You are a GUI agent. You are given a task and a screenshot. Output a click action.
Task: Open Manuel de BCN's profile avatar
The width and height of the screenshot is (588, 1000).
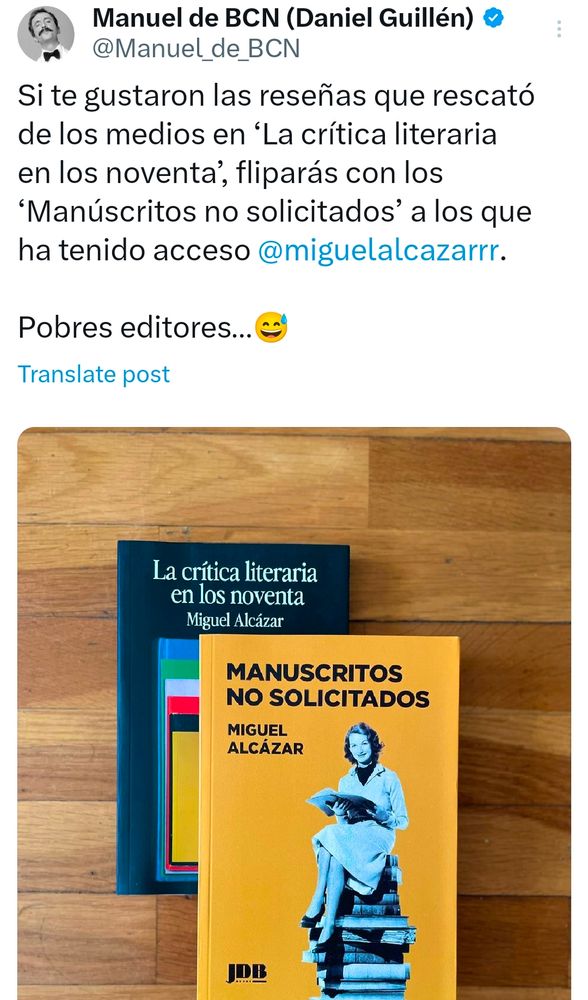45,34
